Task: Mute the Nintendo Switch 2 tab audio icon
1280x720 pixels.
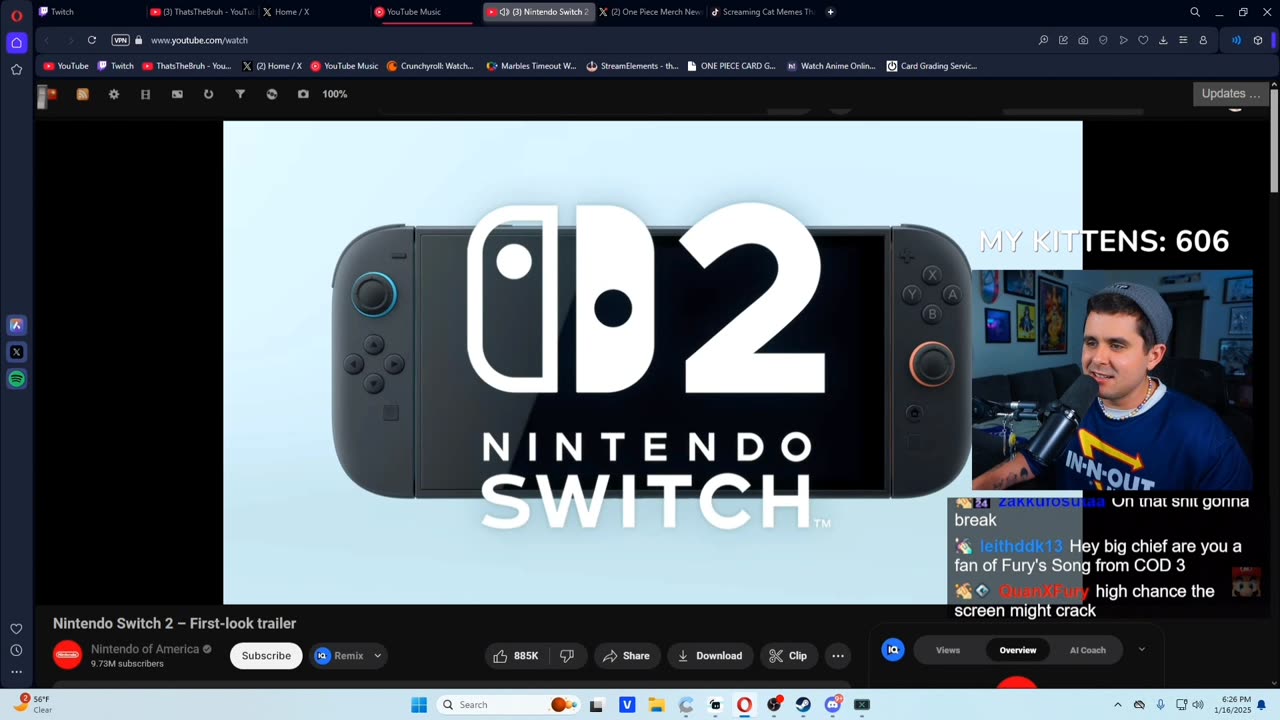Action: pos(504,12)
